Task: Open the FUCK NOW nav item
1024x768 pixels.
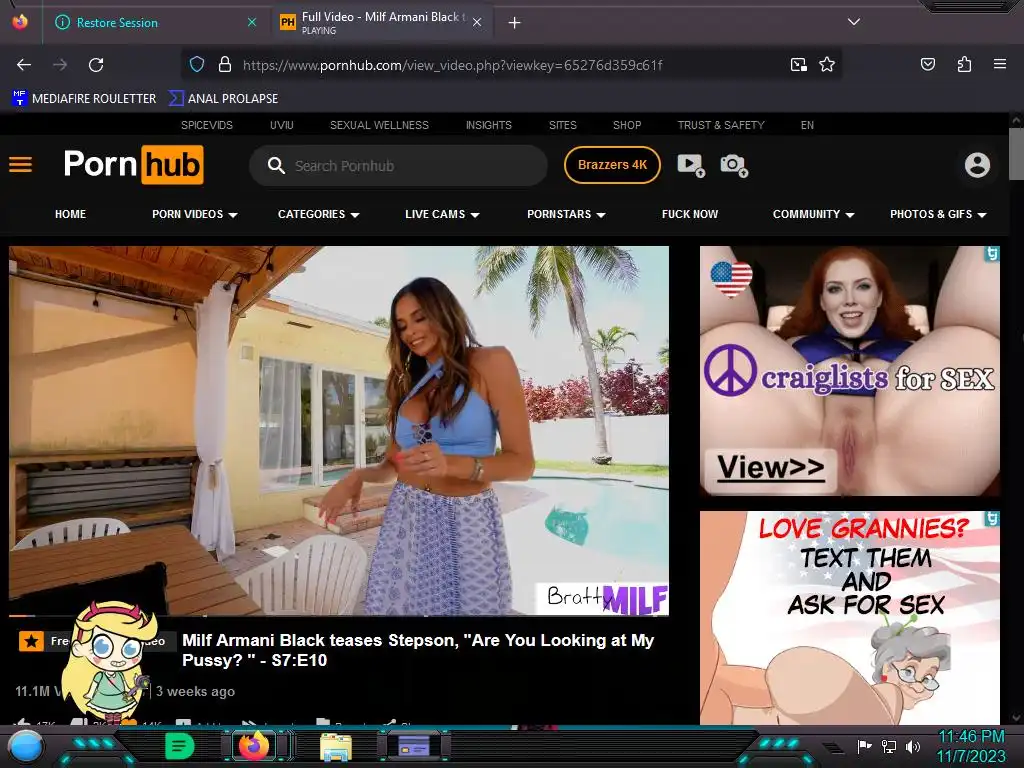Action: point(690,214)
